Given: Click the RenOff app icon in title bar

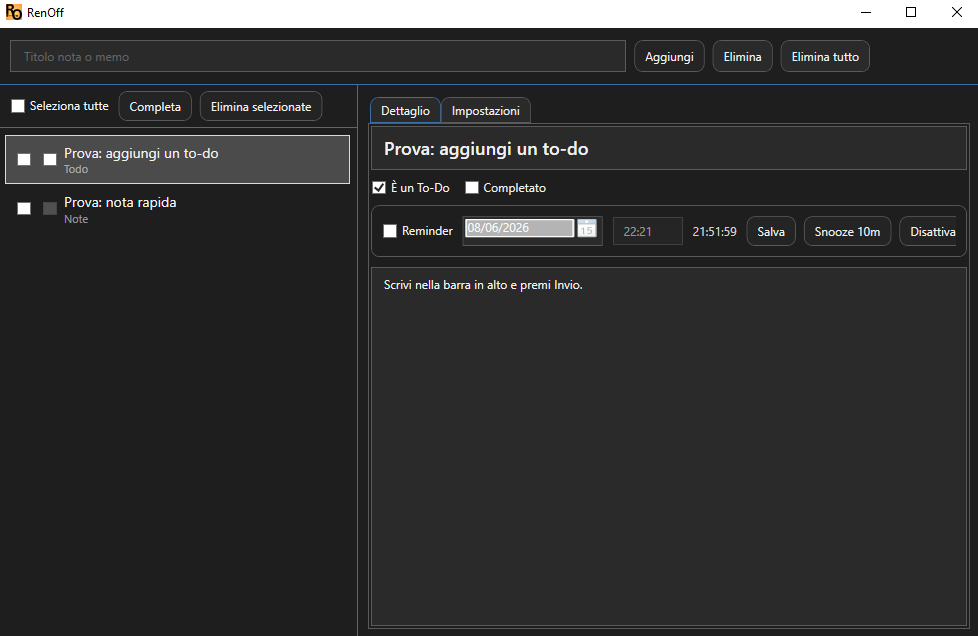Looking at the screenshot, I should pos(14,12).
